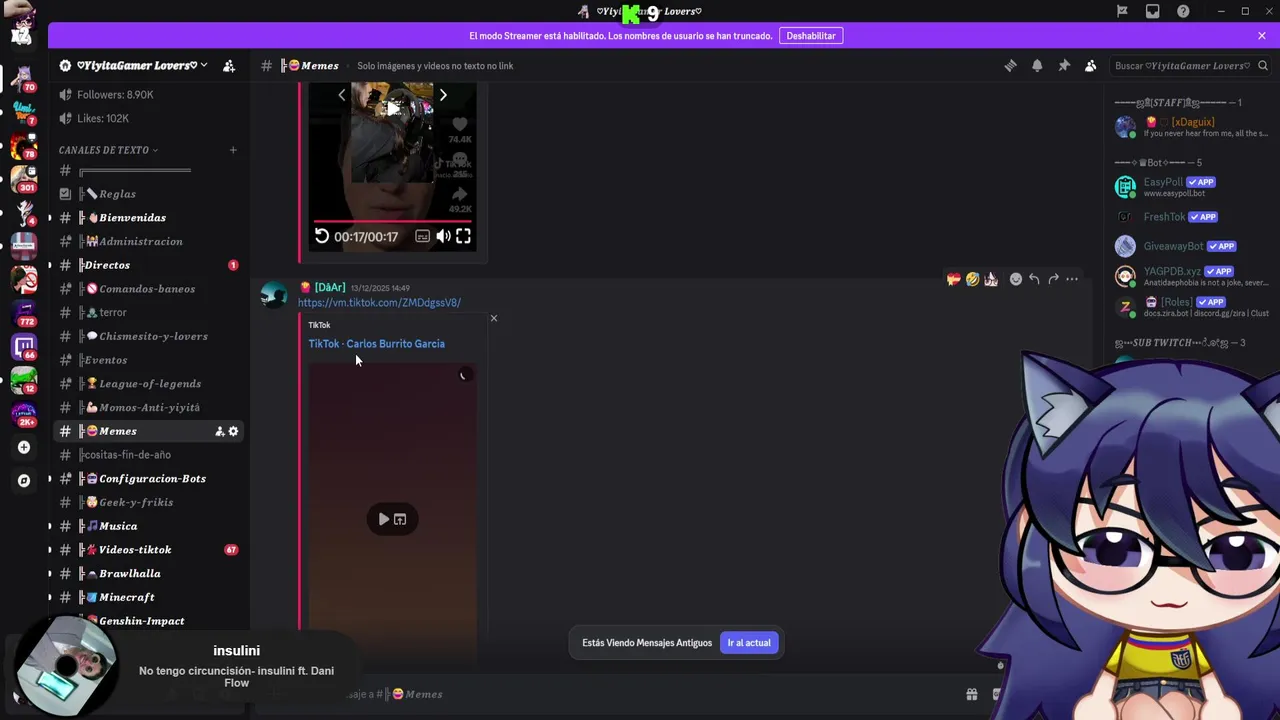Mute the video player volume
This screenshot has width=1280, height=720.
coord(443,237)
